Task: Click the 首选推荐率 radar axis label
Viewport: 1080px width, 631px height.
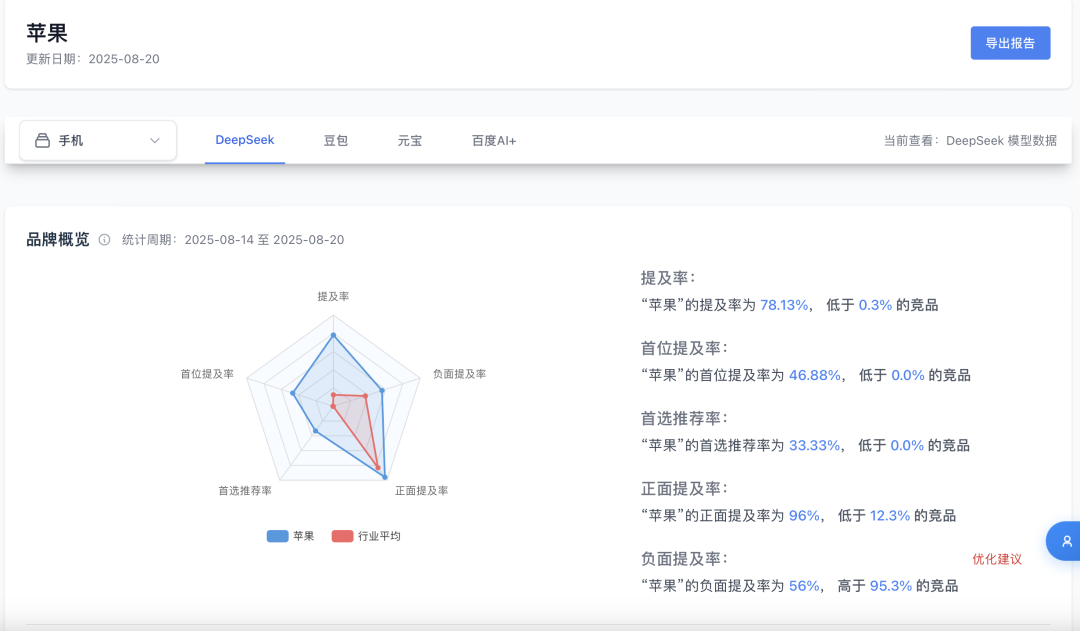Action: [x=245, y=490]
